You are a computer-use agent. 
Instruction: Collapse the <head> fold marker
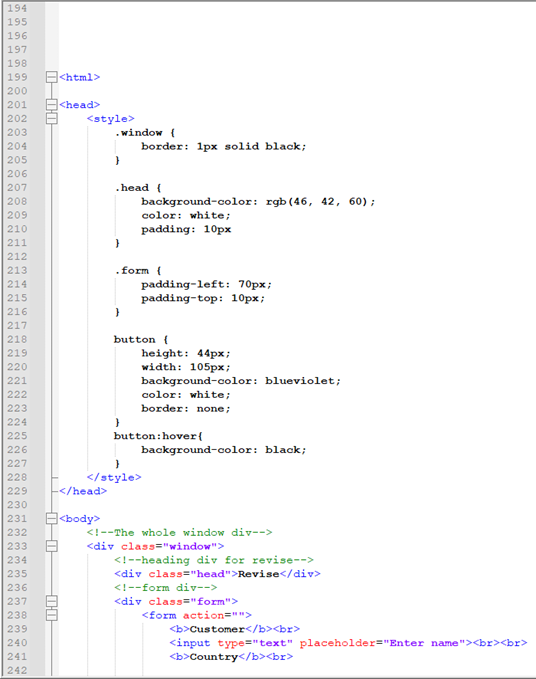[52, 105]
